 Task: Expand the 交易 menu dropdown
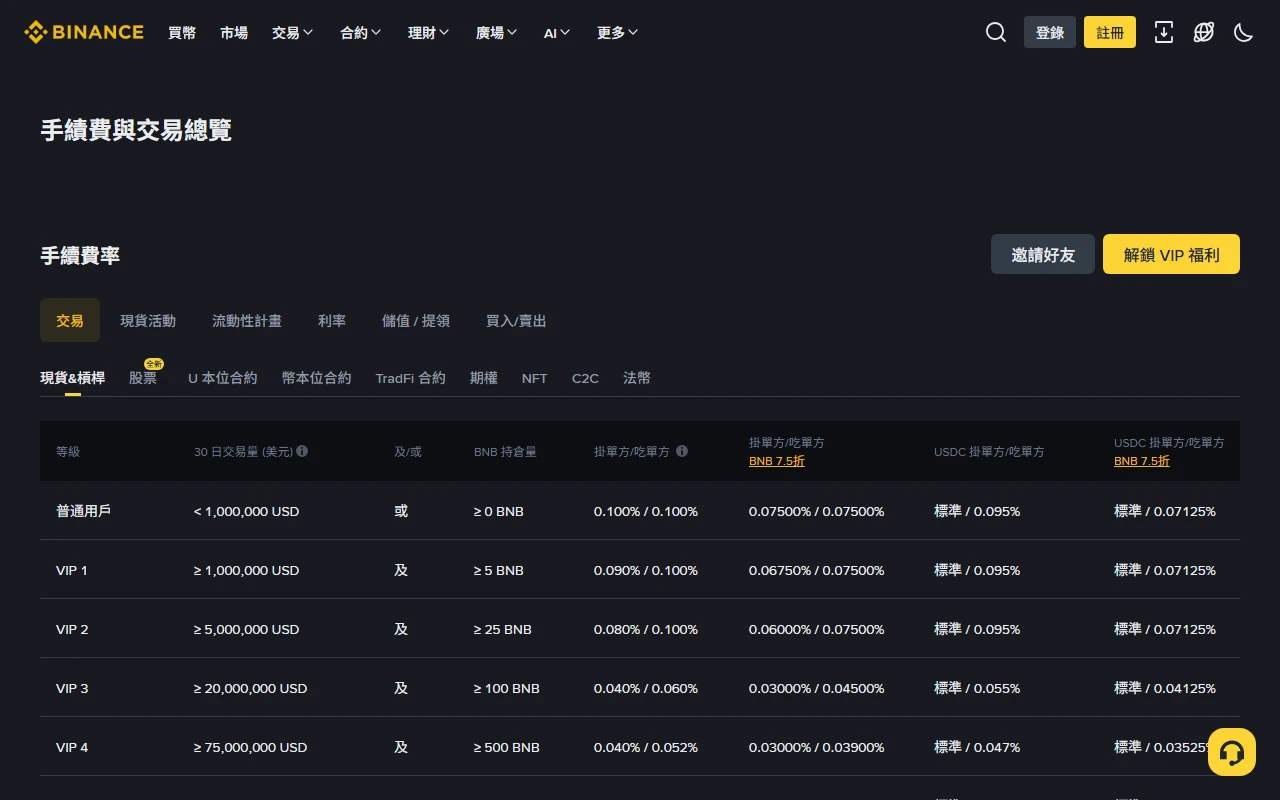[293, 33]
